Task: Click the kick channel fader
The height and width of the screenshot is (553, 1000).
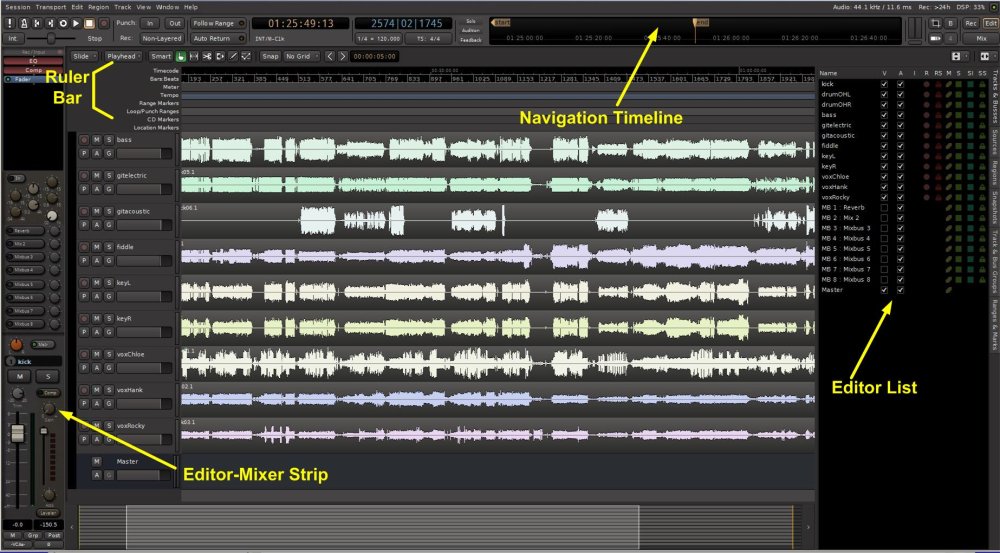Action: point(18,434)
